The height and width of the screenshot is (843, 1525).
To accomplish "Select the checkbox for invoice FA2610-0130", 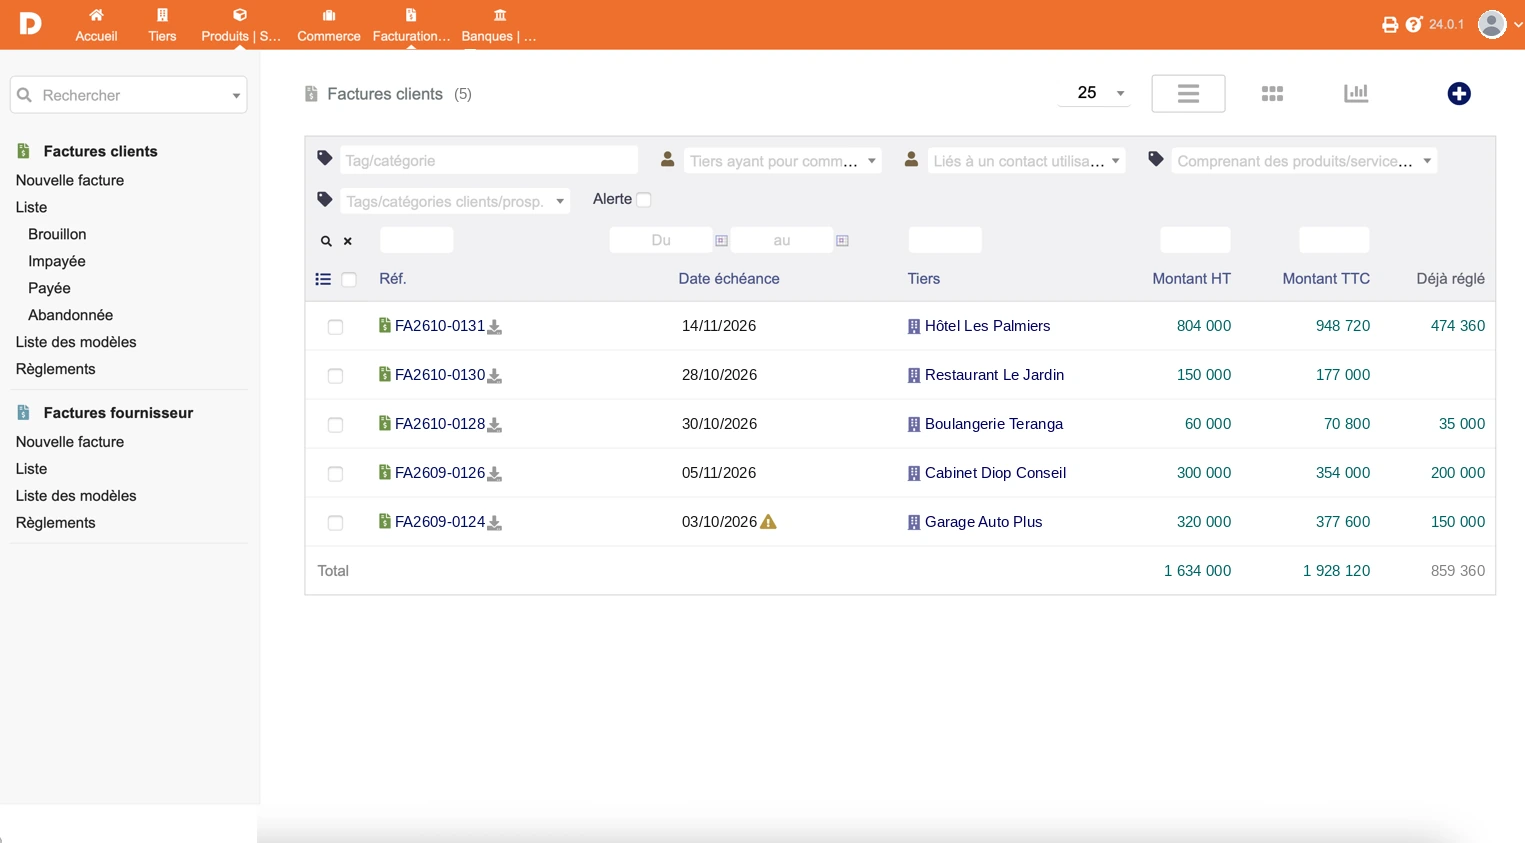I will tap(335, 376).
